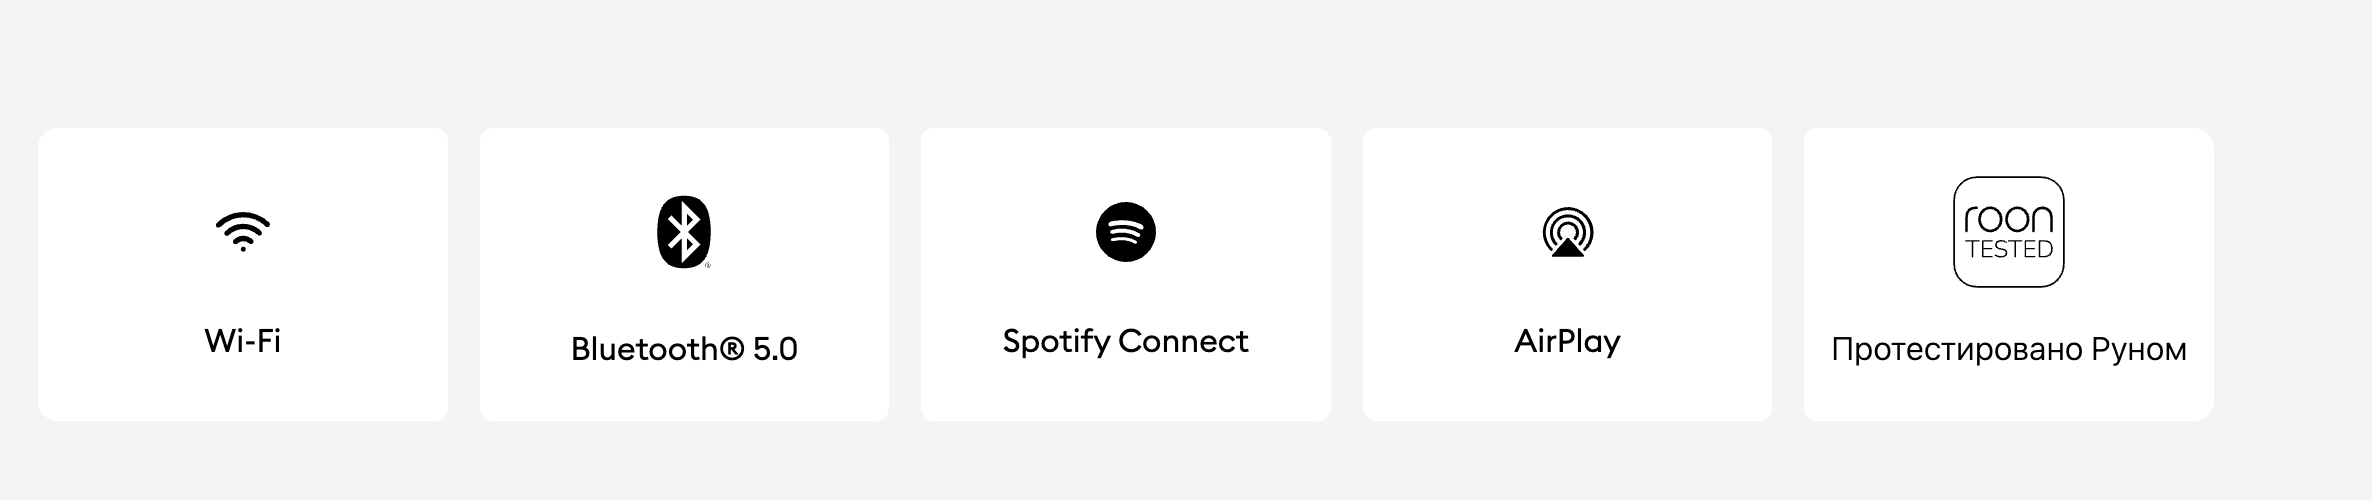Viewport: 2372px width, 500px height.
Task: Click the word roon inside the badge
Action: click(x=2008, y=219)
